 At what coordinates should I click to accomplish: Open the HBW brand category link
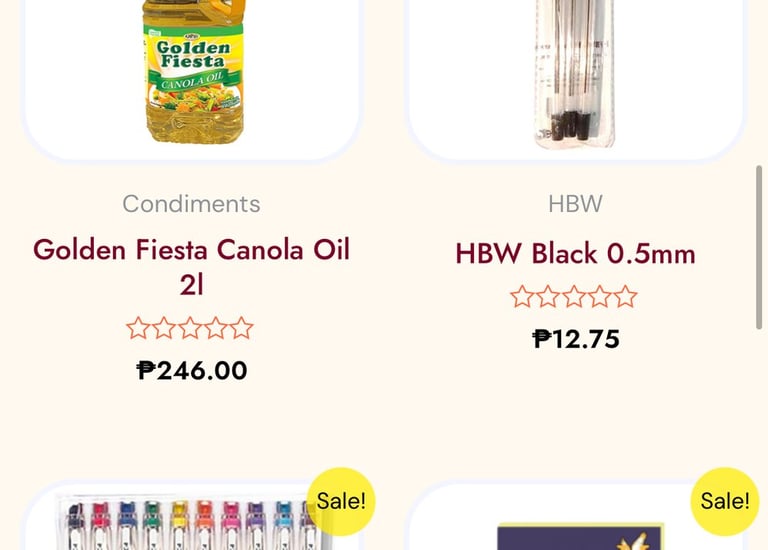pyautogui.click(x=575, y=204)
